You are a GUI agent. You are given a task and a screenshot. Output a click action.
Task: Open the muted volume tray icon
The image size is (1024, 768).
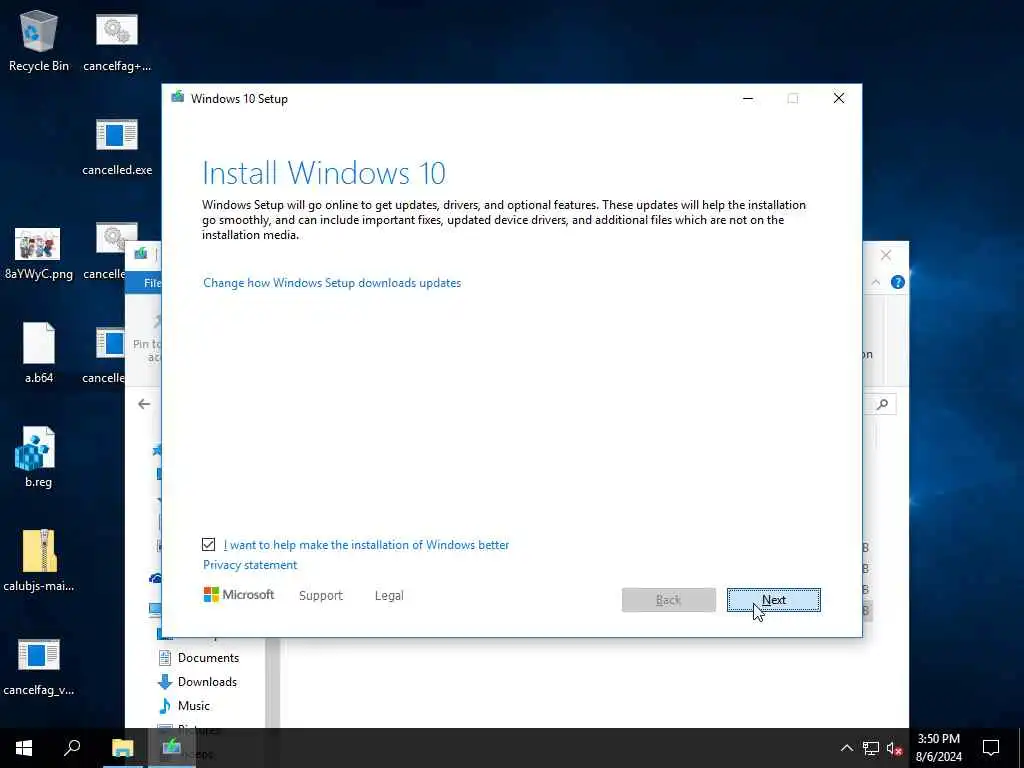click(x=894, y=748)
